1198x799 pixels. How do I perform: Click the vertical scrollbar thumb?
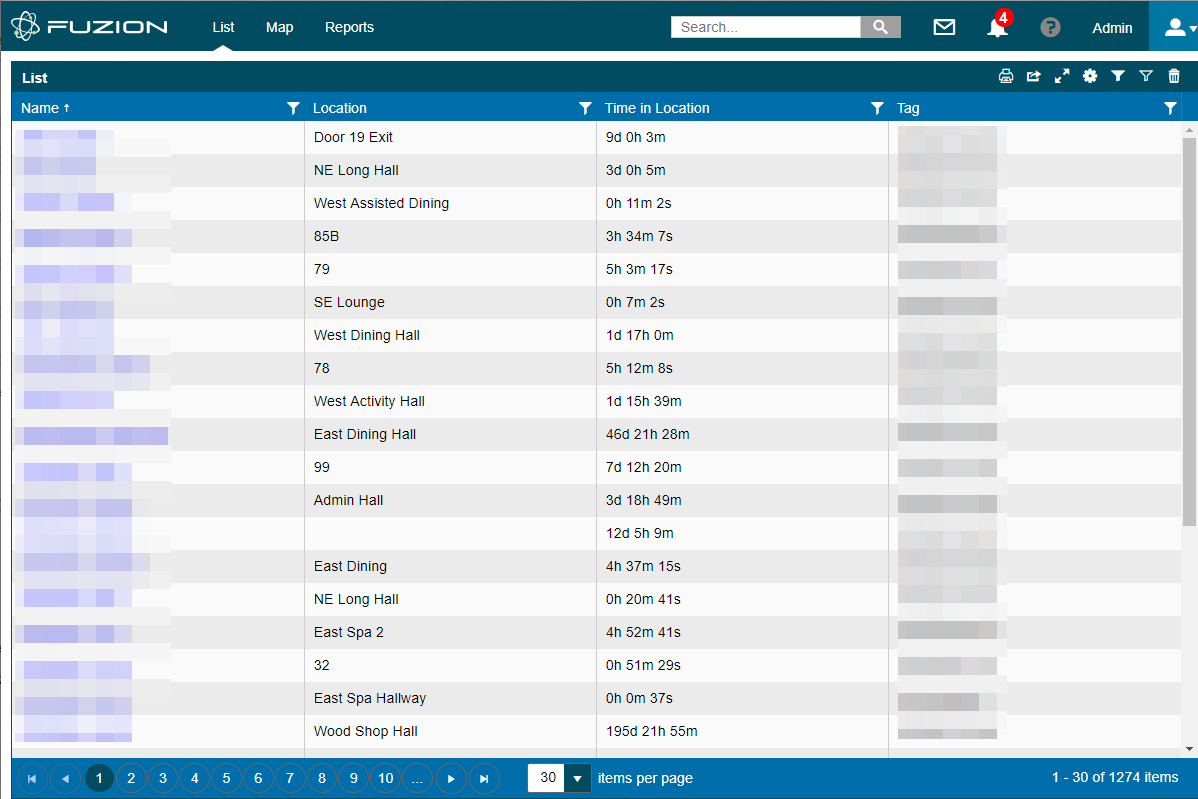[x=1189, y=330]
